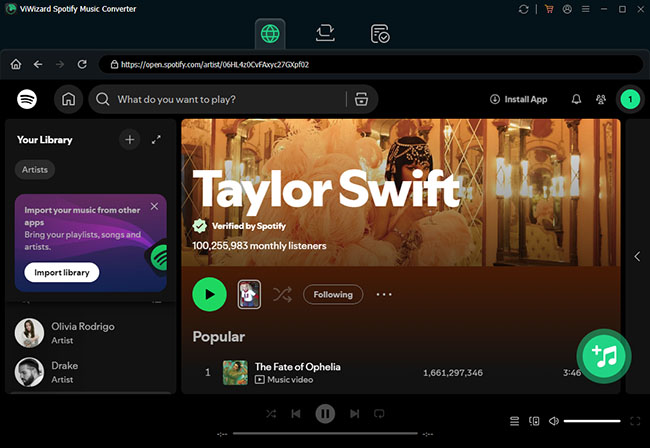Play Taylor Swift with the green play button
650x448 pixels.
click(x=209, y=294)
